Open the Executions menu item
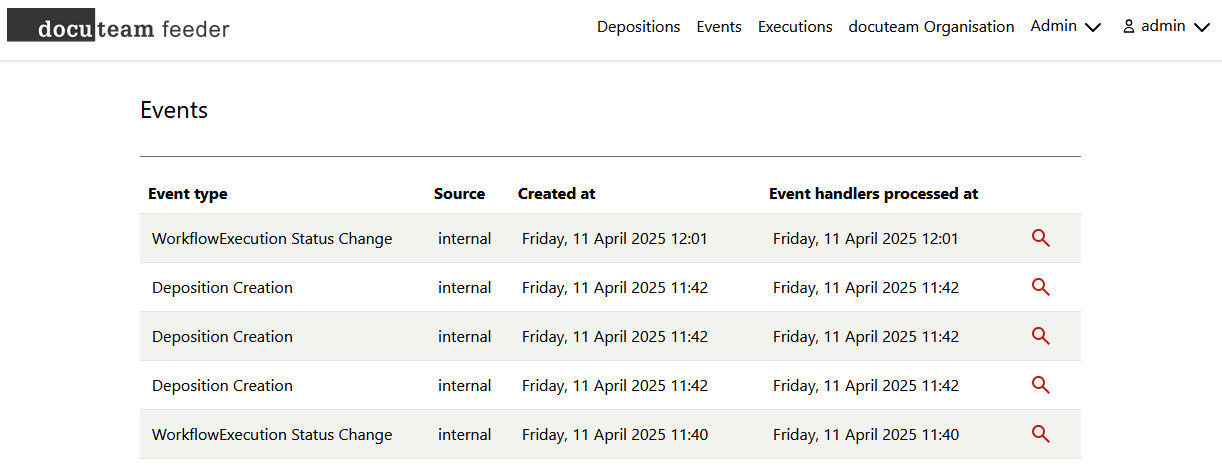The width and height of the screenshot is (1222, 472). tap(795, 27)
